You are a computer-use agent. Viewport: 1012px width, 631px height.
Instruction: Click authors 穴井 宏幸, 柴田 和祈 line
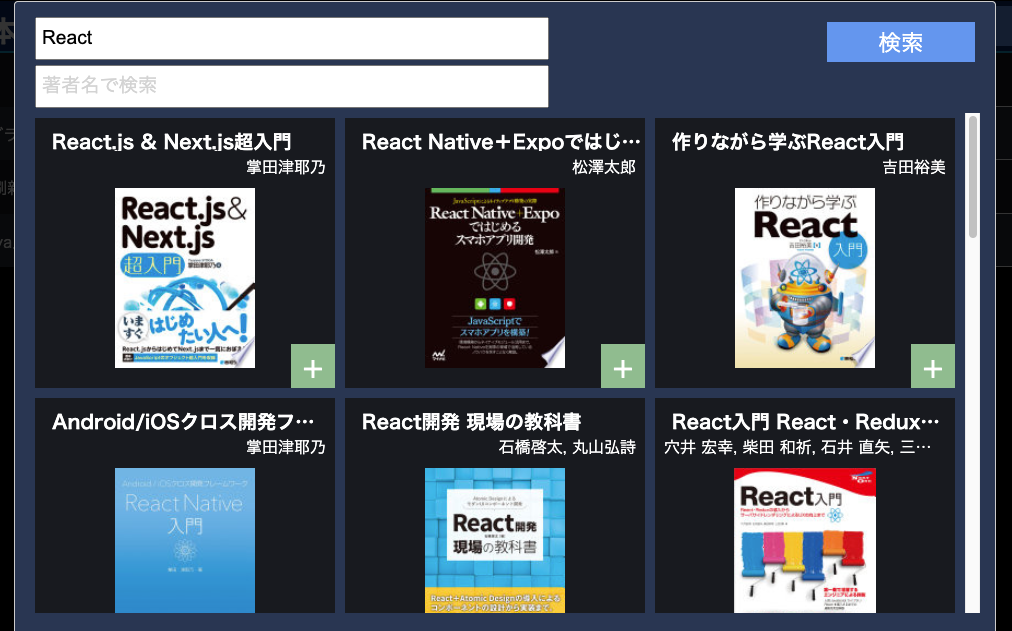798,448
